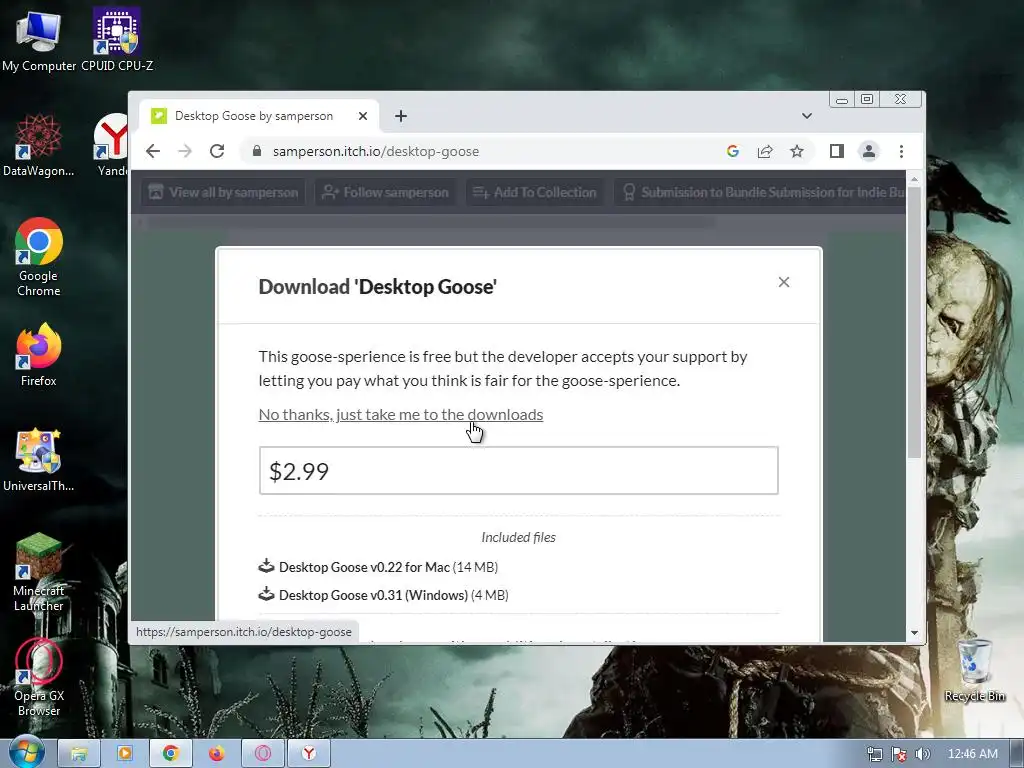Open Opera from the taskbar
The height and width of the screenshot is (768, 1024).
pyautogui.click(x=263, y=754)
